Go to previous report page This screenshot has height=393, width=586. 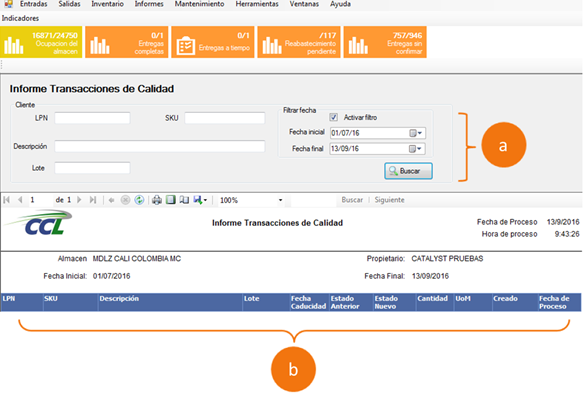[x=20, y=200]
